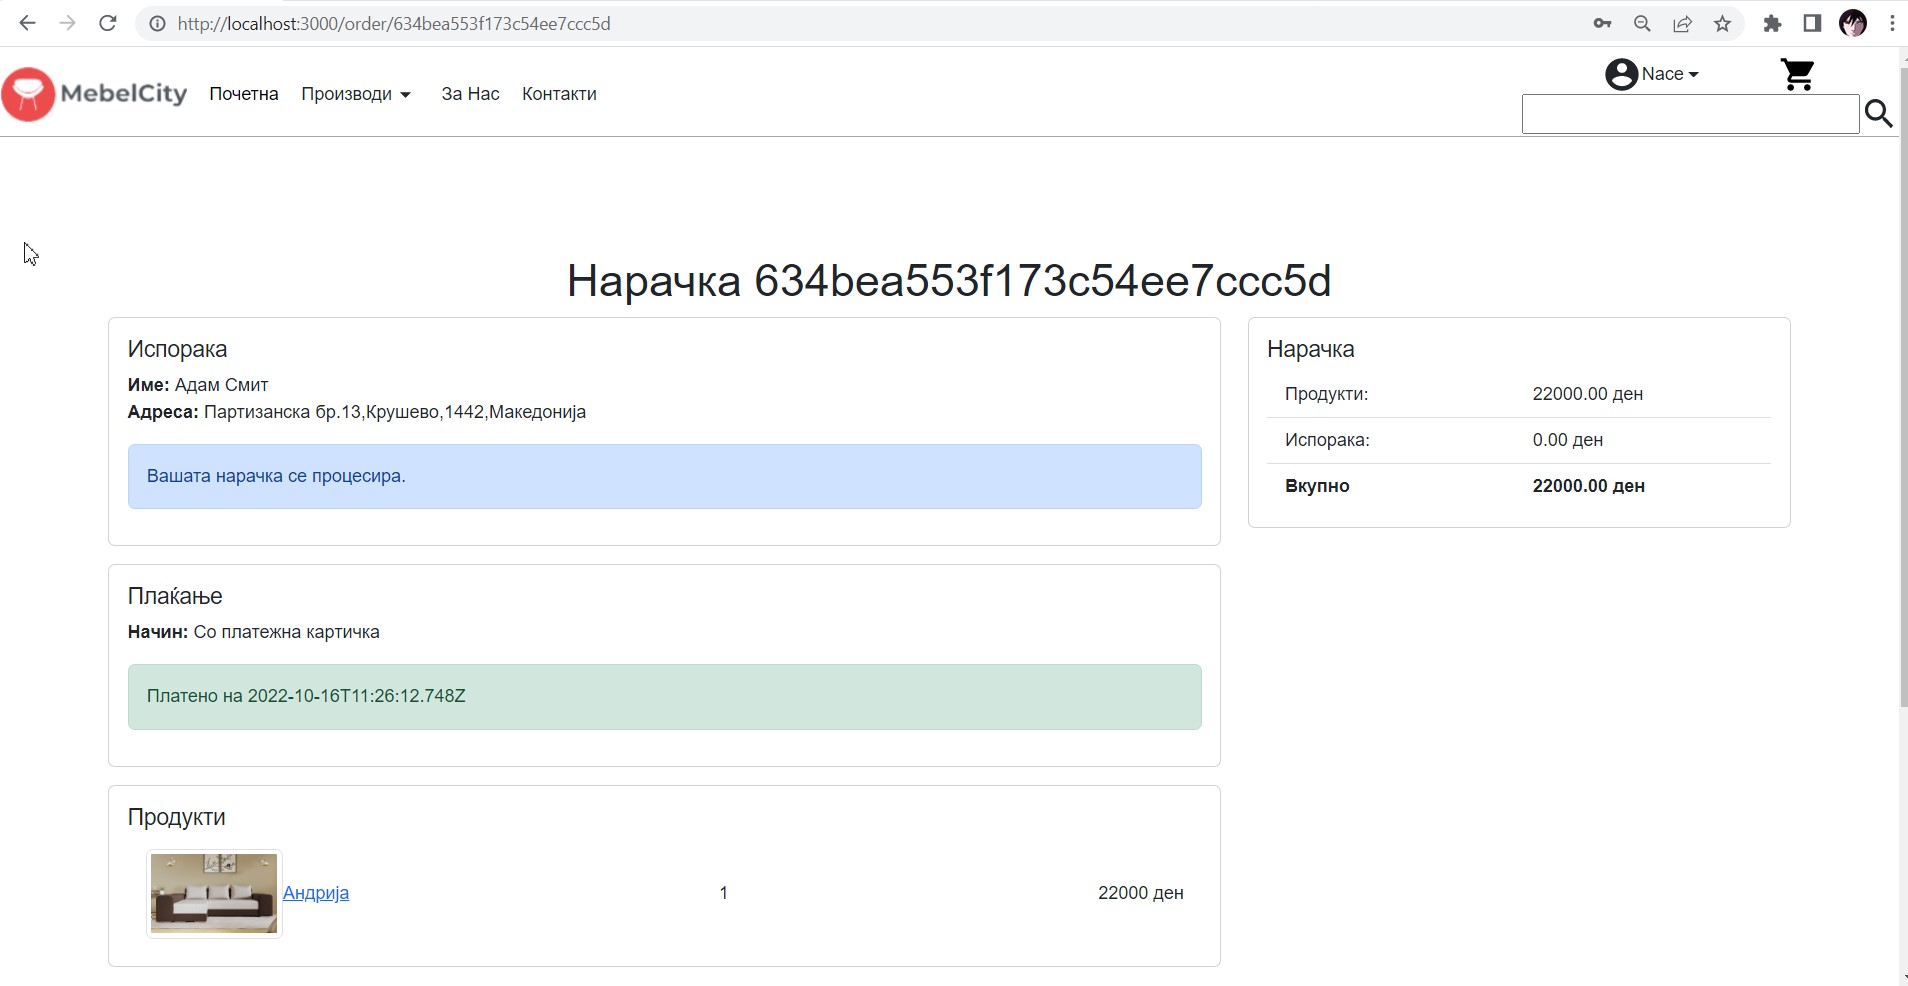
Task: Click the MebelCity logo
Action: (95, 94)
